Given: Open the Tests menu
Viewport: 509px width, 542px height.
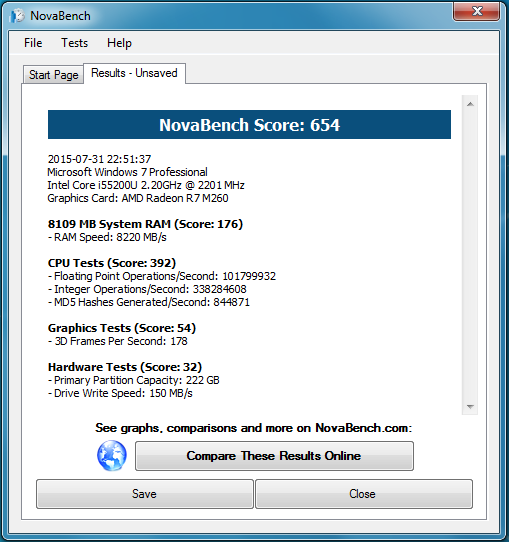Looking at the screenshot, I should point(75,43).
